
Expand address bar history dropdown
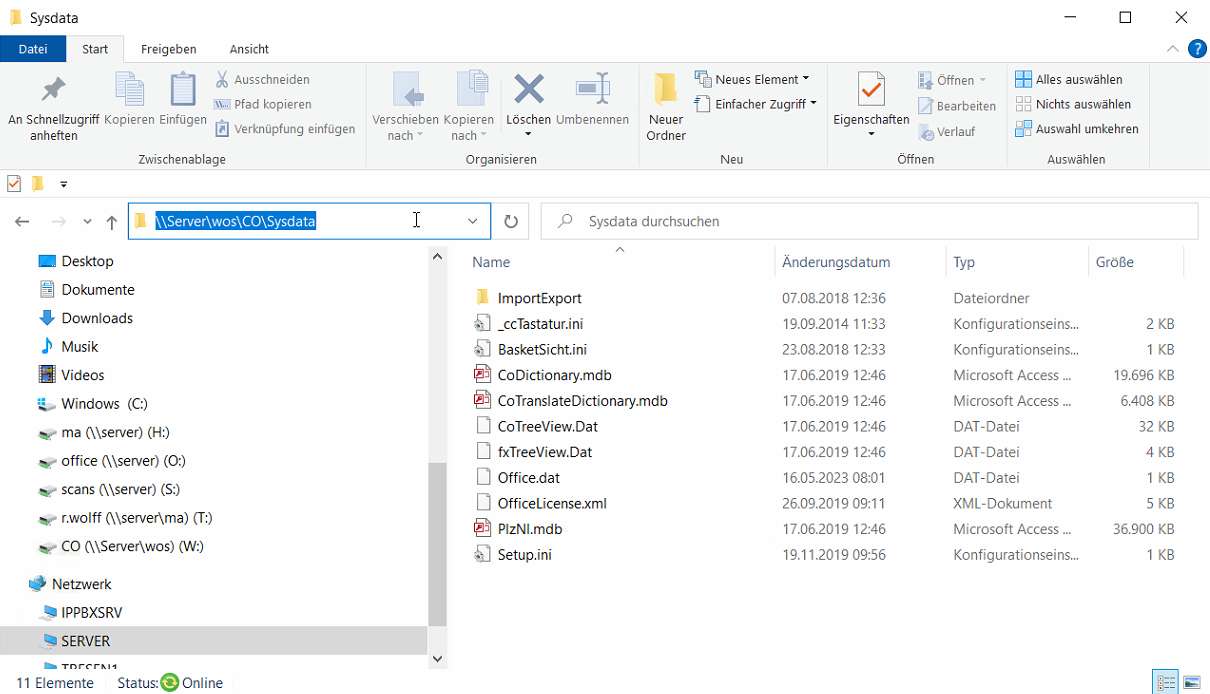pyautogui.click(x=473, y=222)
